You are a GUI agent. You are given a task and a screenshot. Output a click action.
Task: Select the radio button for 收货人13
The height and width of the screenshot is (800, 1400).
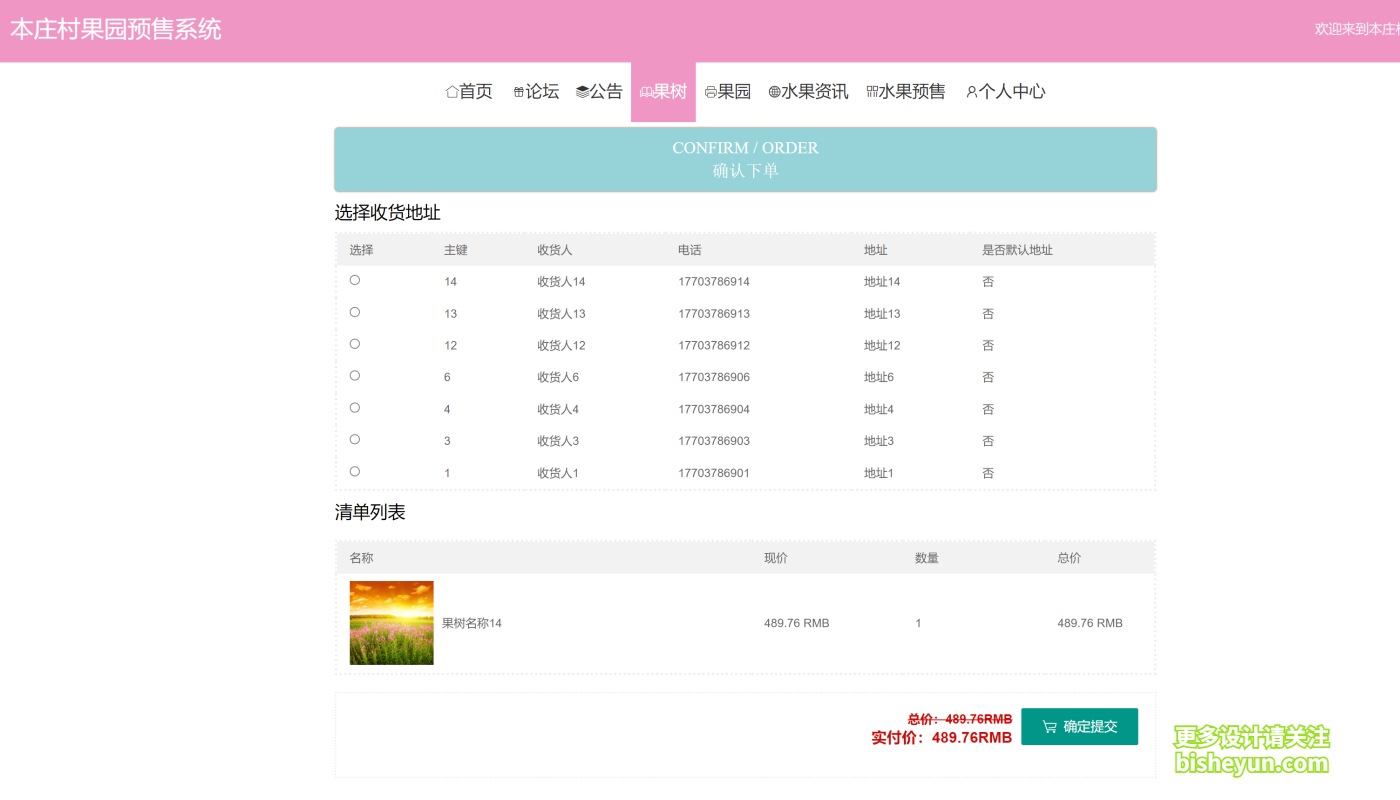click(355, 313)
